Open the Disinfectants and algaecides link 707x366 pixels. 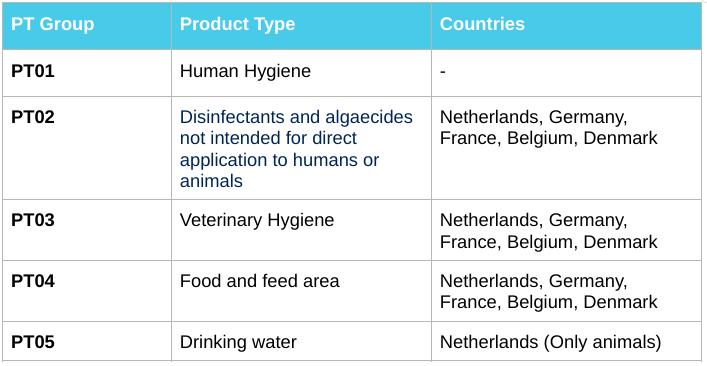click(296, 149)
